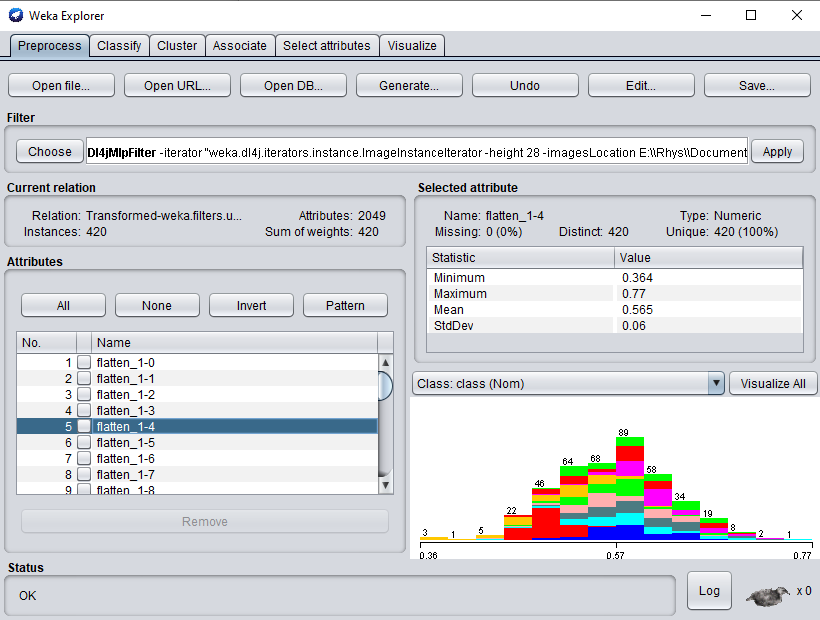Open the Visualize tab

pos(412,45)
